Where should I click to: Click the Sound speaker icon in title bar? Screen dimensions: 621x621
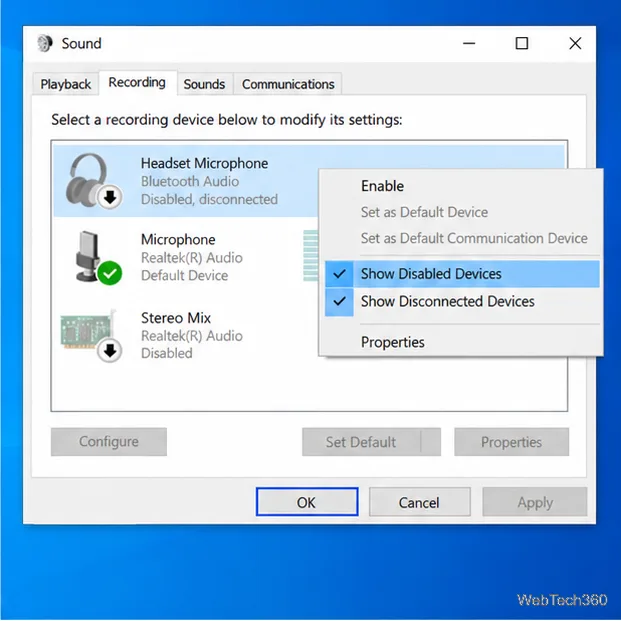pyautogui.click(x=45, y=43)
